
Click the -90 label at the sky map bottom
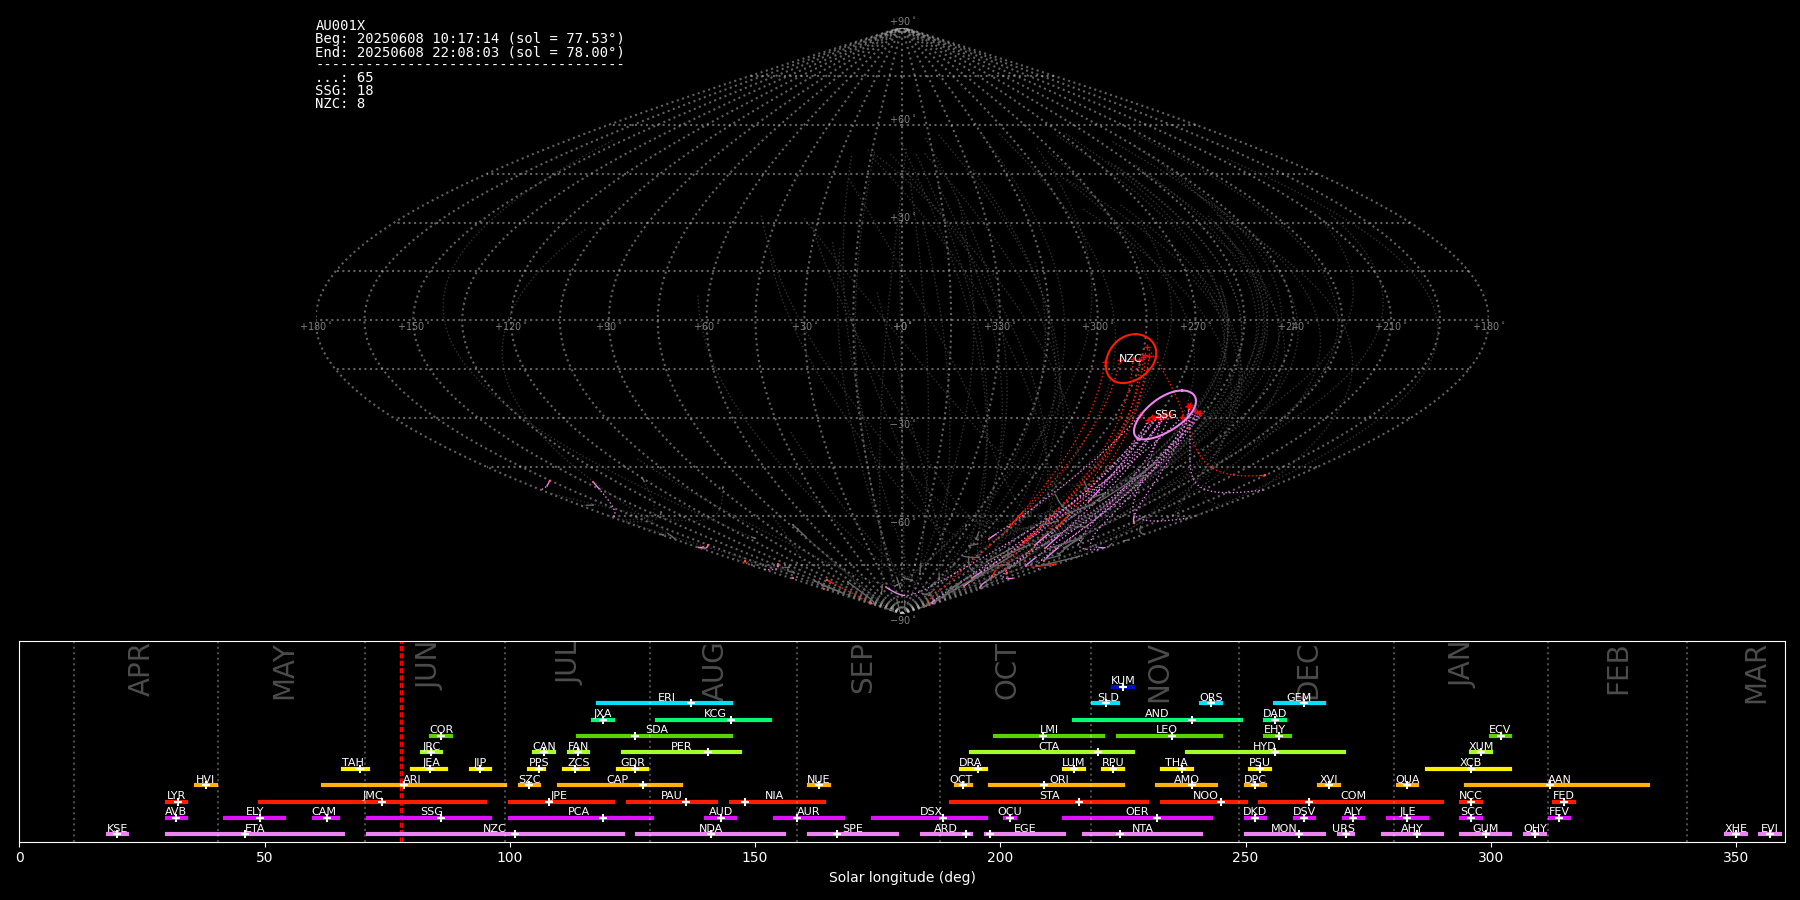click(x=901, y=620)
